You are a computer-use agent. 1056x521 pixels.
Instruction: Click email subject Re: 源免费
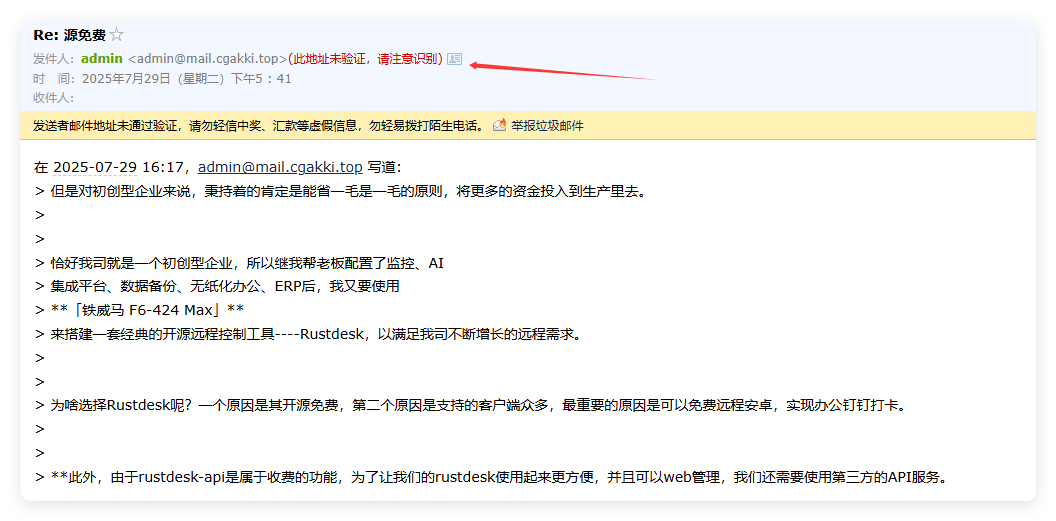[x=69, y=35]
